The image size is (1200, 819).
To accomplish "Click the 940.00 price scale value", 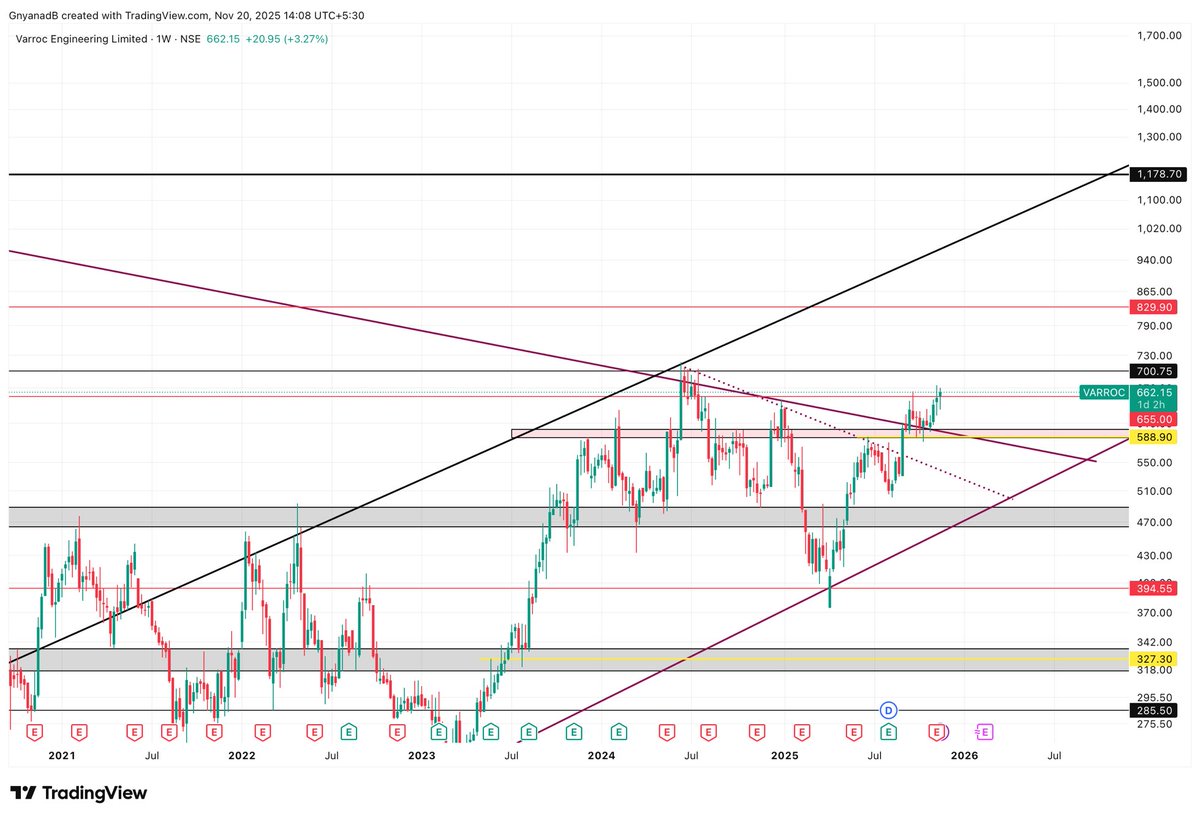I will [1155, 260].
